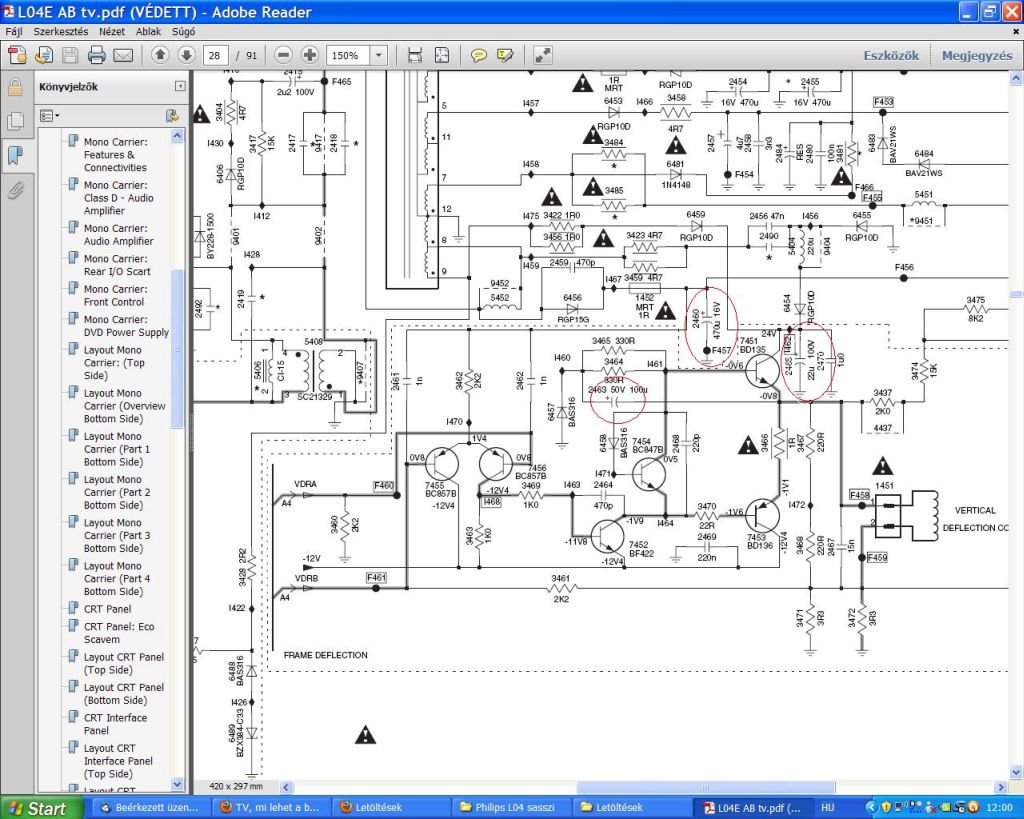Click the scrolling page fit-width icon
This screenshot has height=819, width=1024.
point(415,56)
